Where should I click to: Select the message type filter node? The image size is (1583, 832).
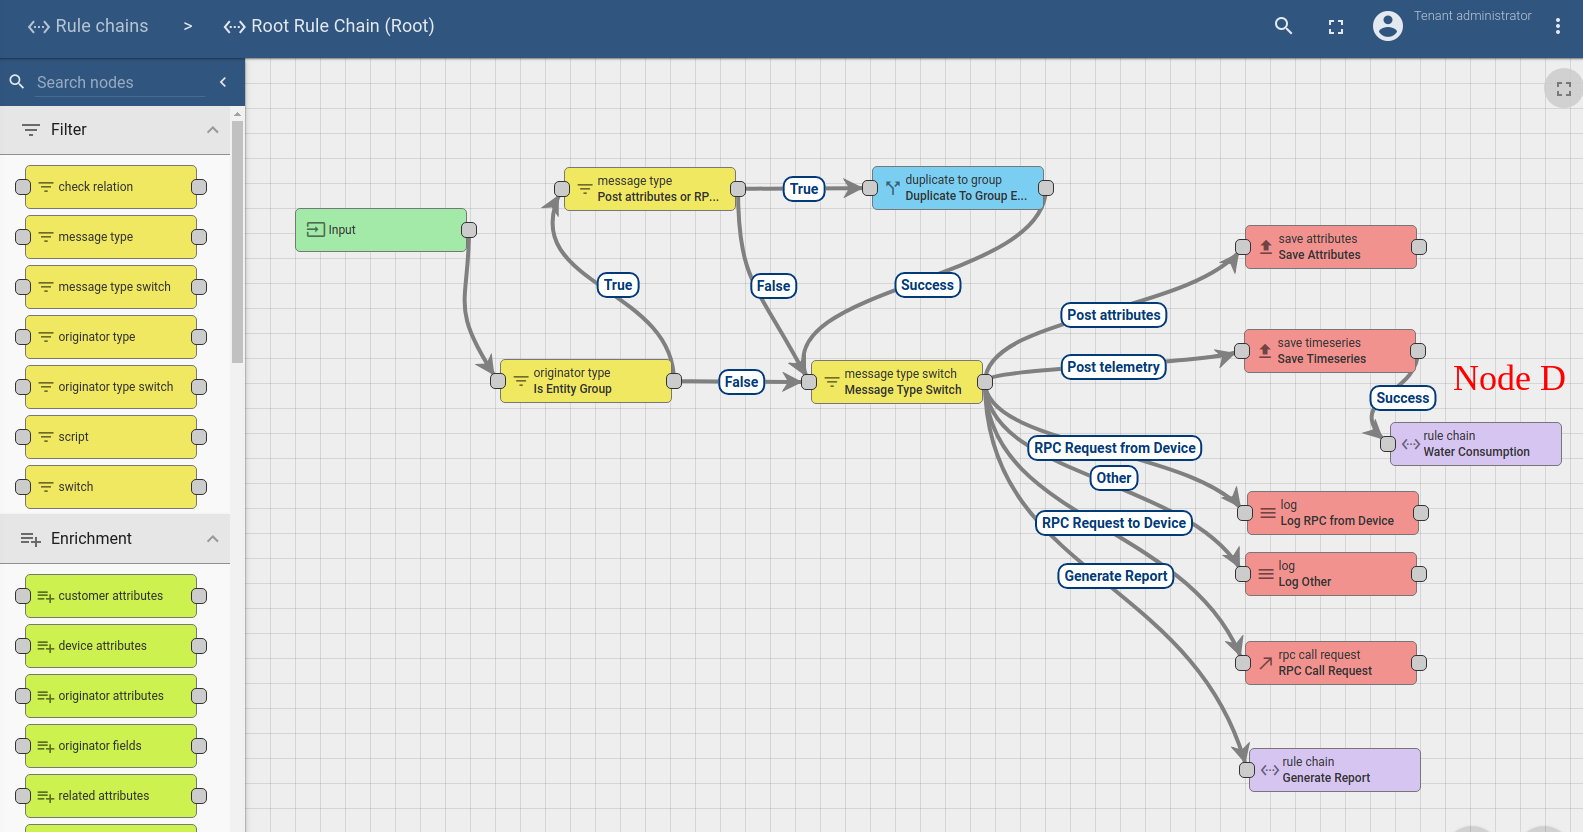click(x=111, y=237)
